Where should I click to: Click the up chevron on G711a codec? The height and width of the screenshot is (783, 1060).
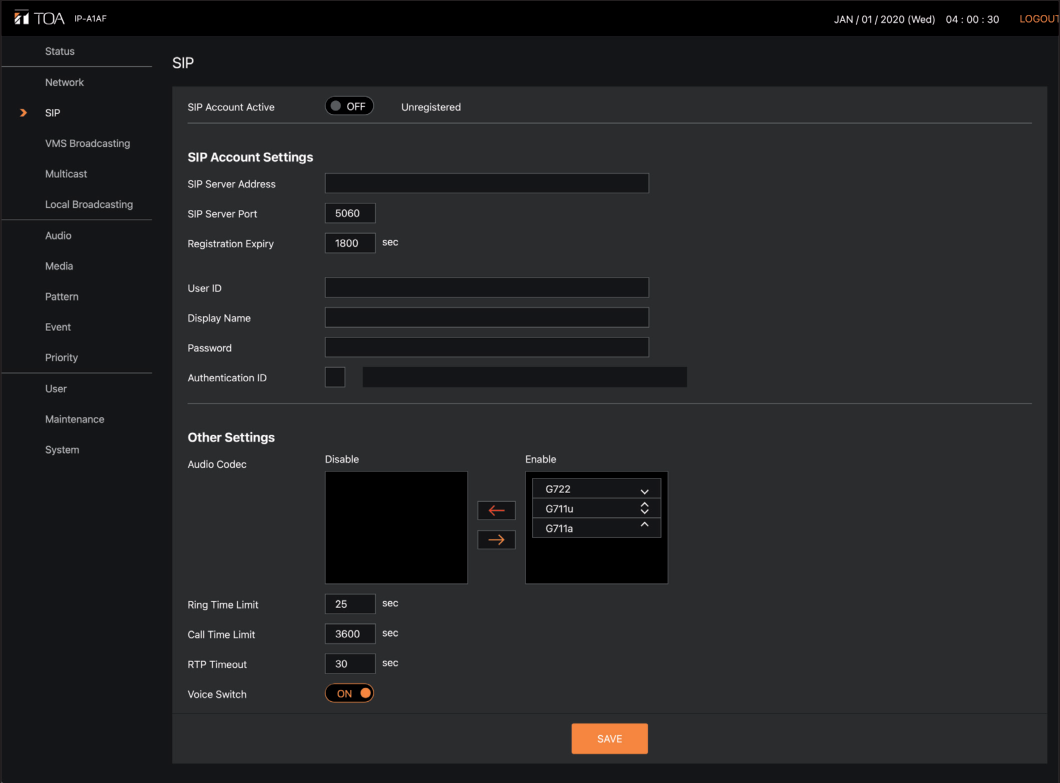click(x=644, y=526)
